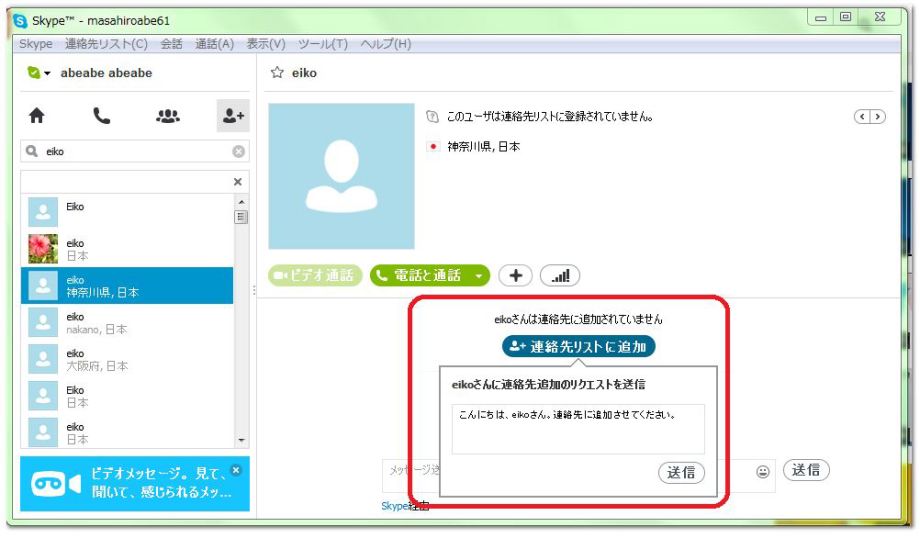
Task: Click the Japan flag icon by 神奈川県
Action: point(433,147)
